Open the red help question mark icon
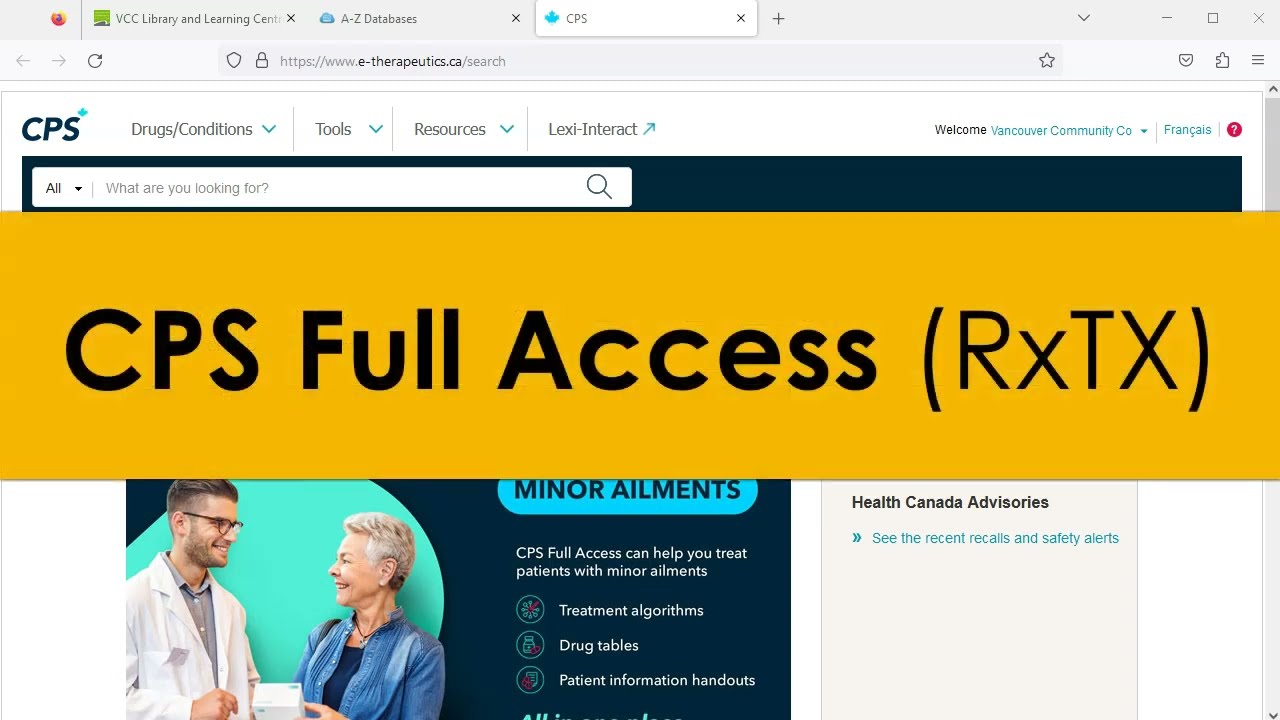Image resolution: width=1280 pixels, height=720 pixels. tap(1234, 130)
